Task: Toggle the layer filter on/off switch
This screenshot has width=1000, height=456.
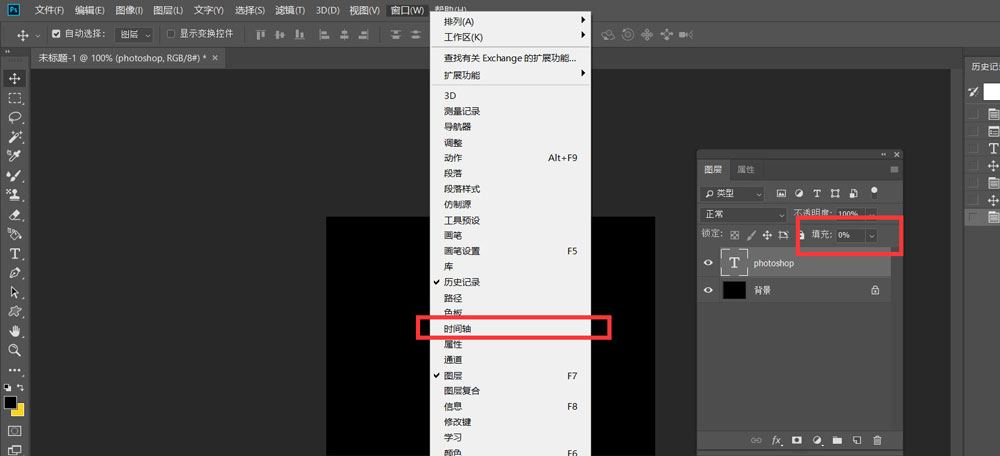Action: (874, 192)
